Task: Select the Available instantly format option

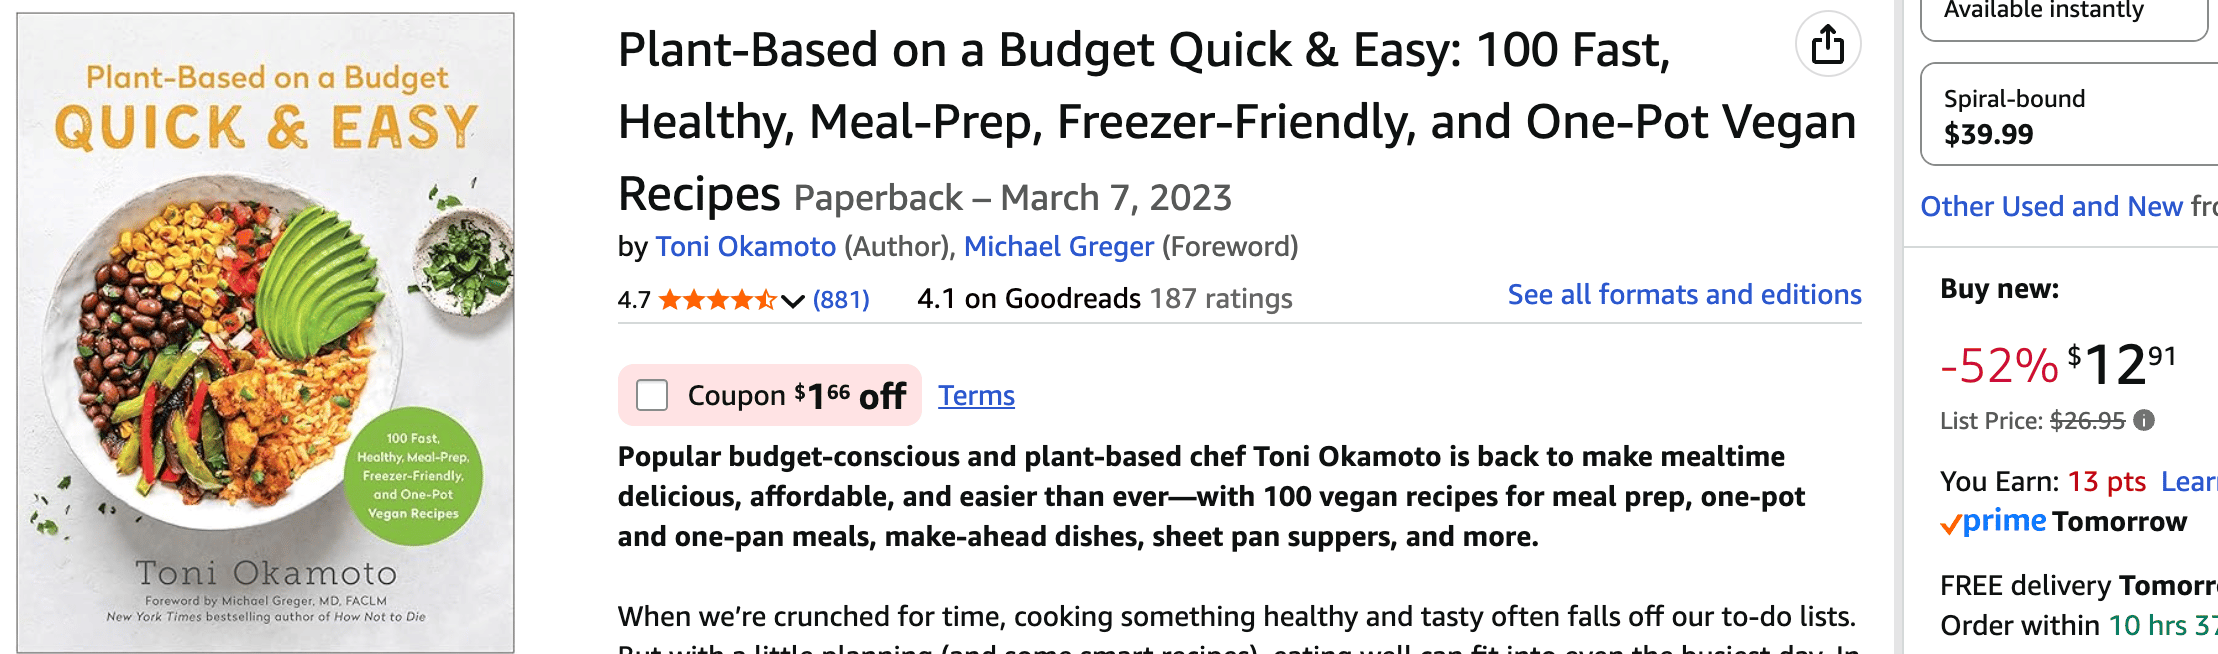Action: [2062, 14]
